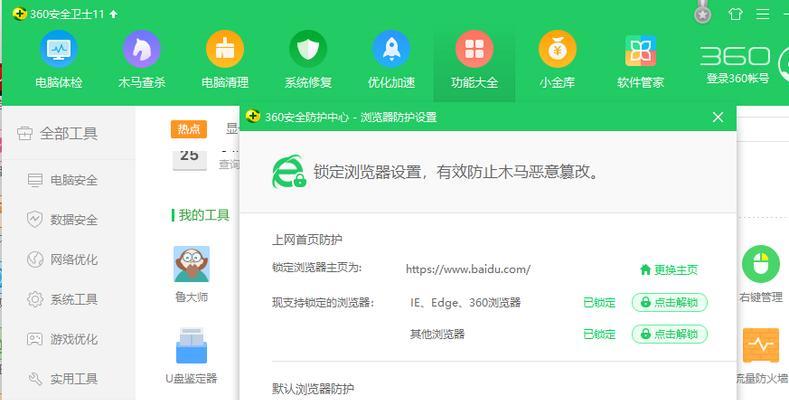Viewport: 789px width, 400px height.
Task: Select 系统工具 sidebar category
Action: click(62, 299)
